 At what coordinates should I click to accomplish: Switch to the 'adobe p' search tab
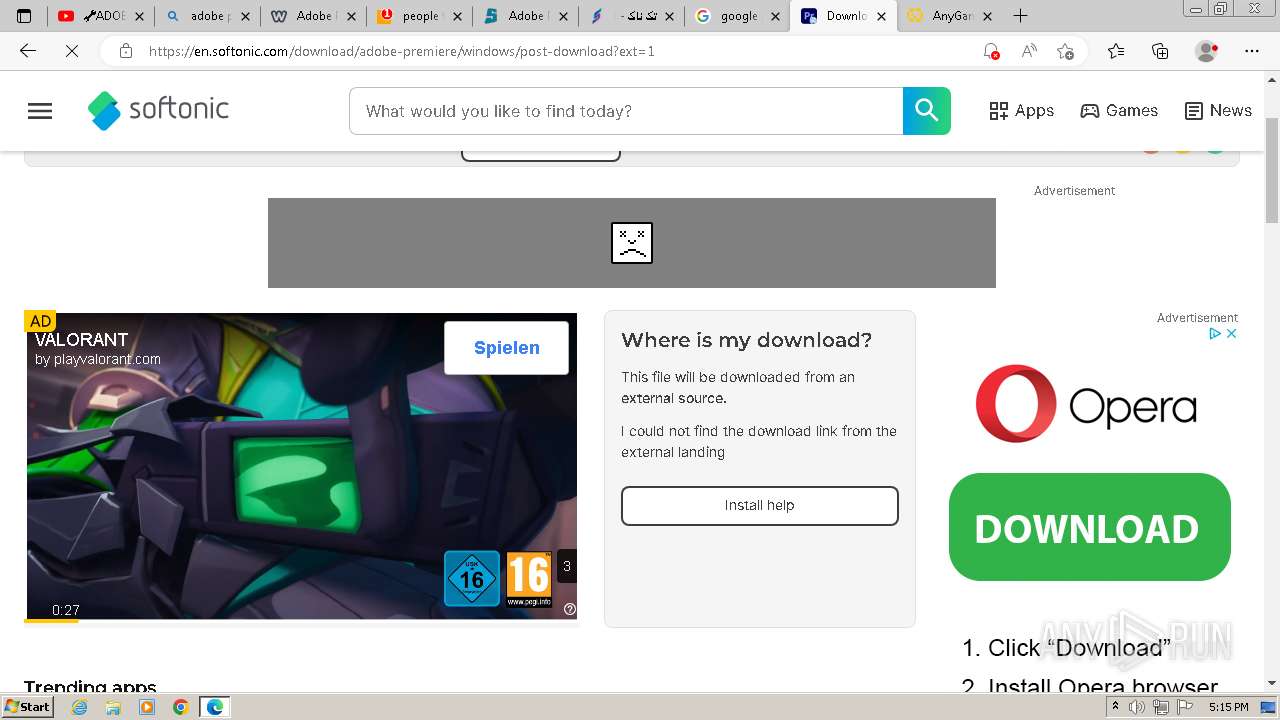click(x=209, y=16)
